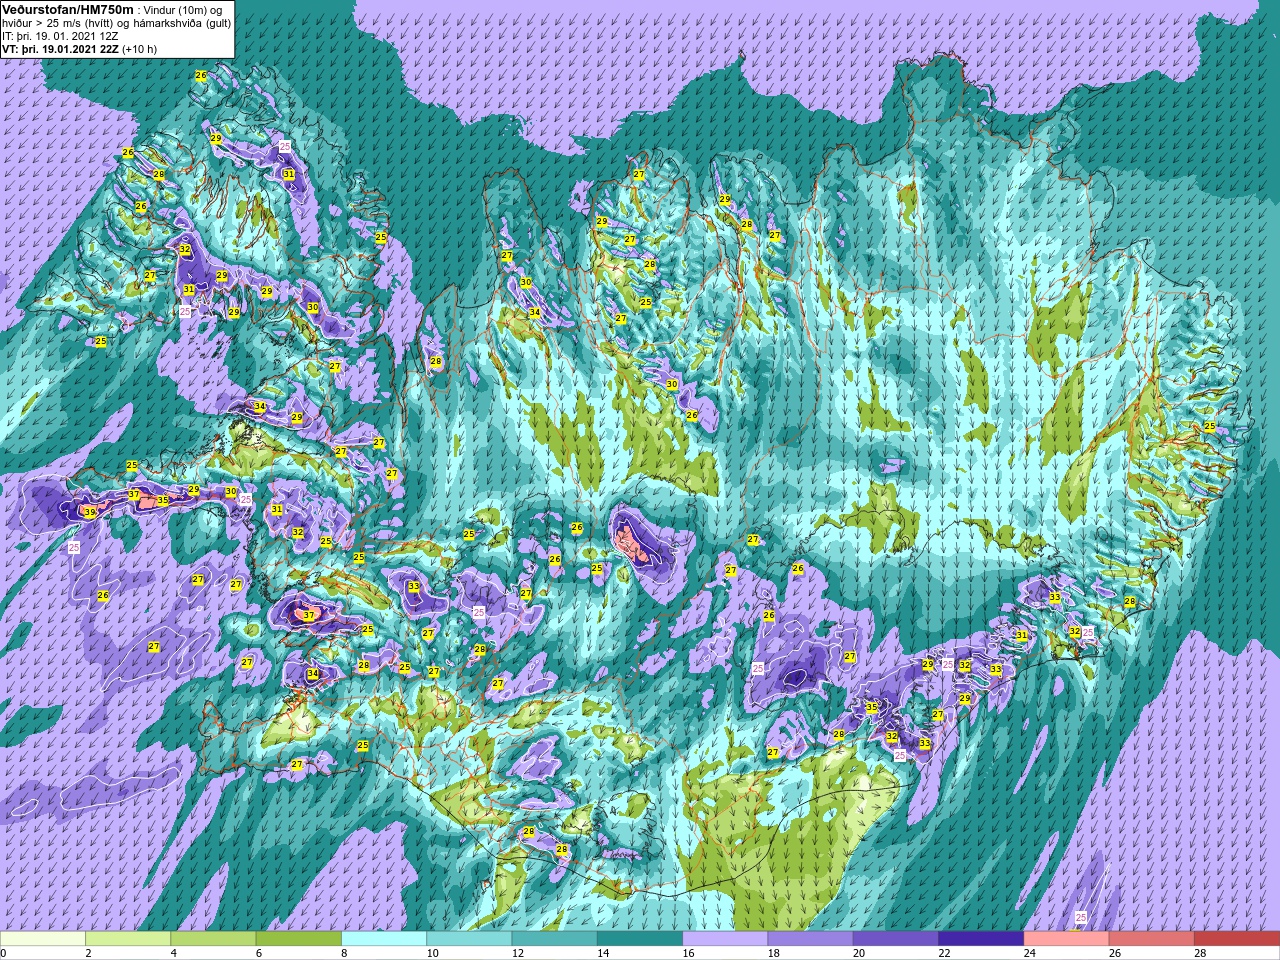Click the 22–24 m/s dark indigo legend swatch
Viewport: 1280px width, 960px height.
(981, 939)
